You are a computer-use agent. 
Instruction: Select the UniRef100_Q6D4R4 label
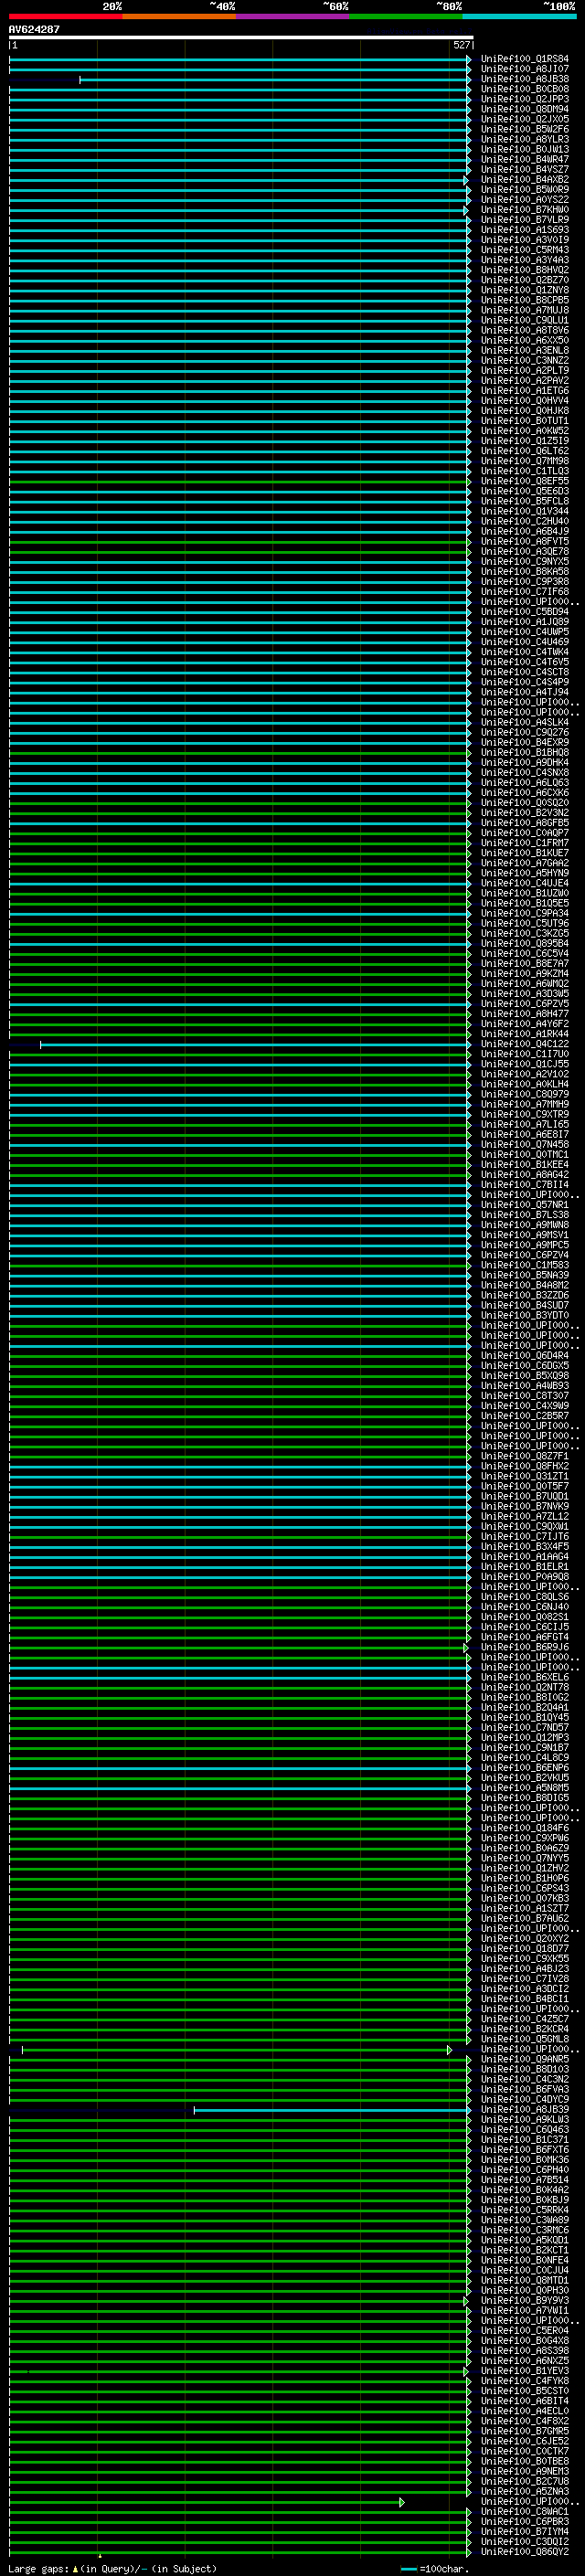click(524, 1355)
